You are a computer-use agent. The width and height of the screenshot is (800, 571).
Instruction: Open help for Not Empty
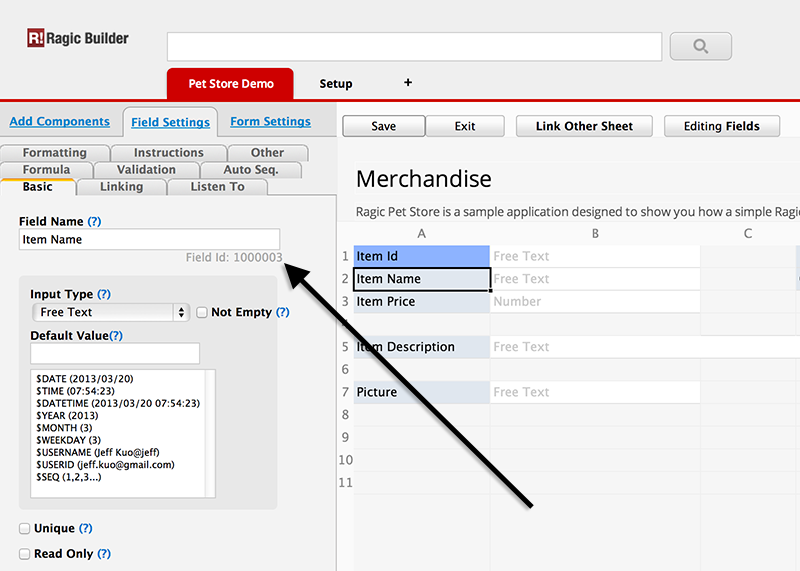click(x=283, y=312)
